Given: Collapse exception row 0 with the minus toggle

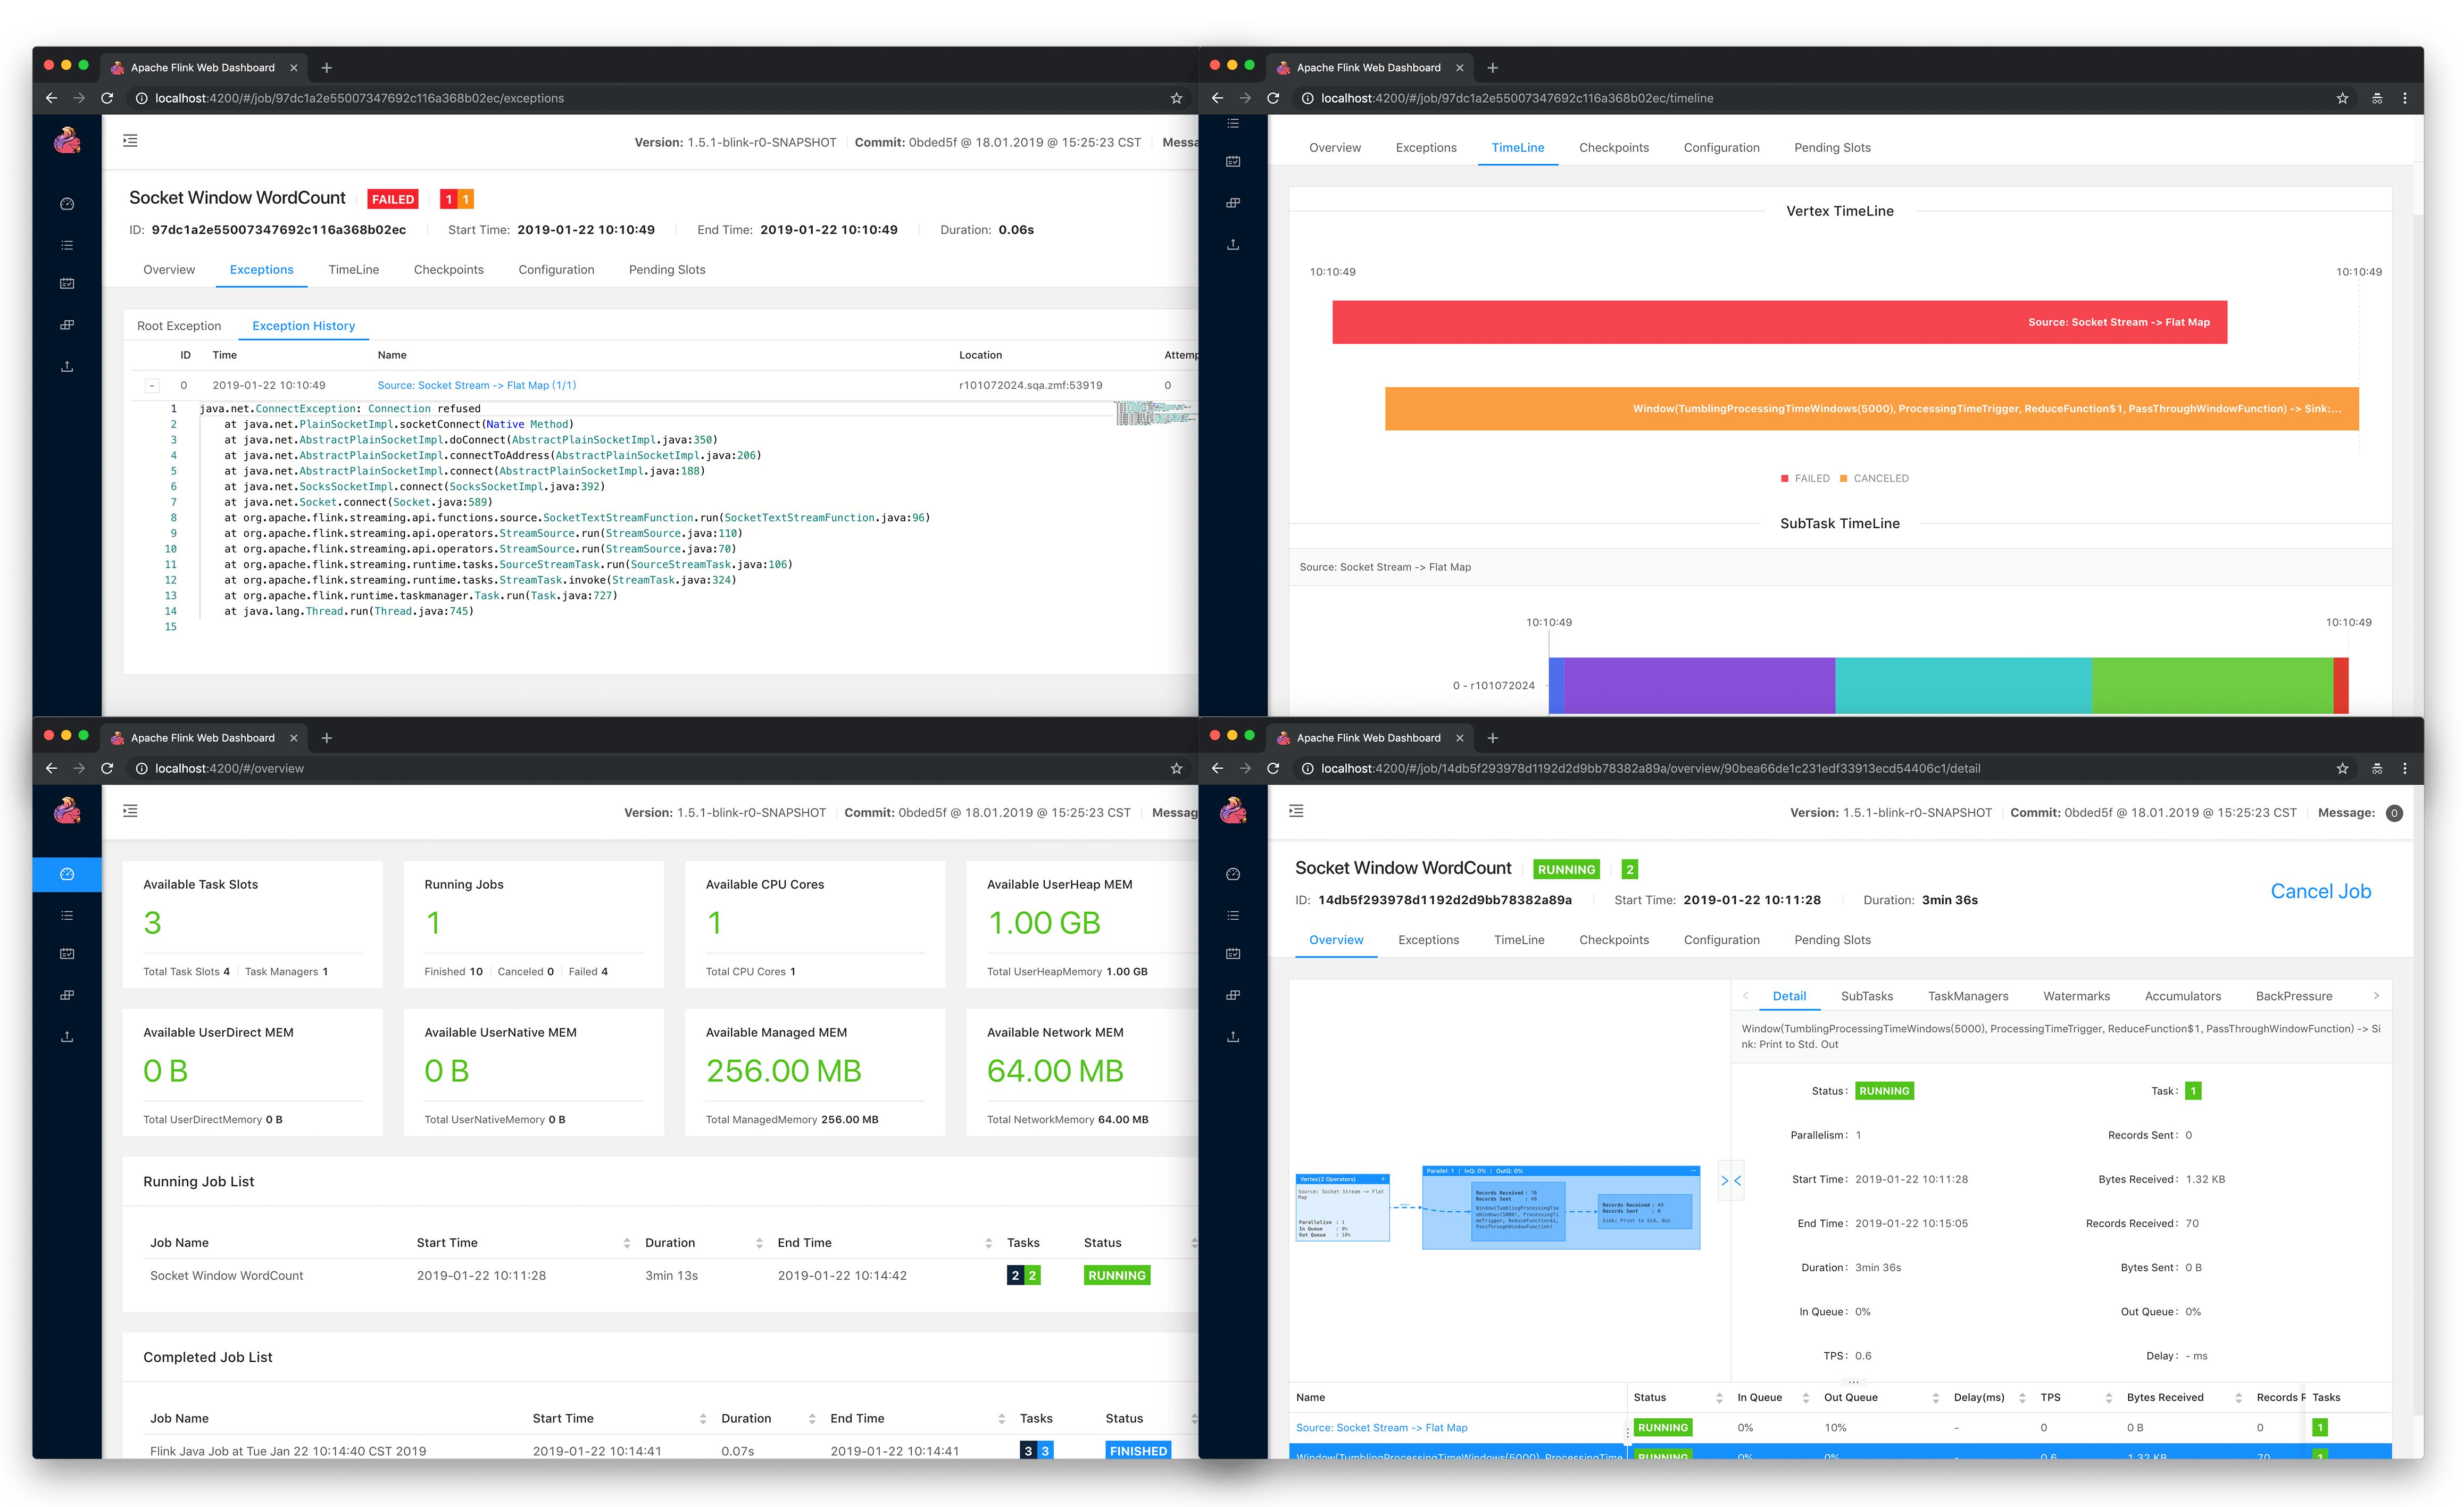Looking at the screenshot, I should (152, 386).
